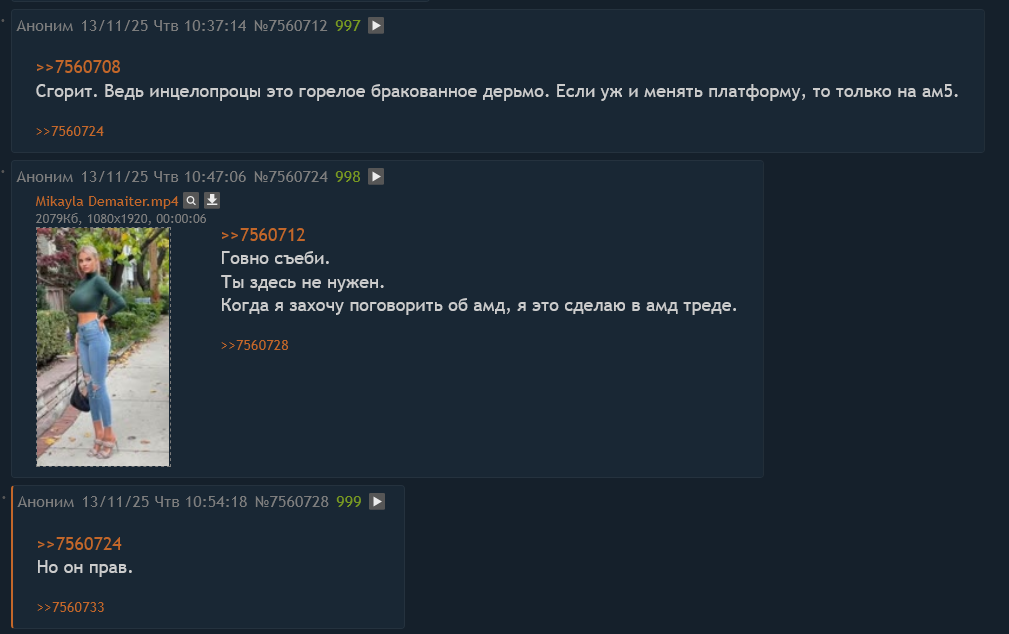Click post number №7560728 to reply
1009x634 pixels.
pyautogui.click(x=292, y=501)
